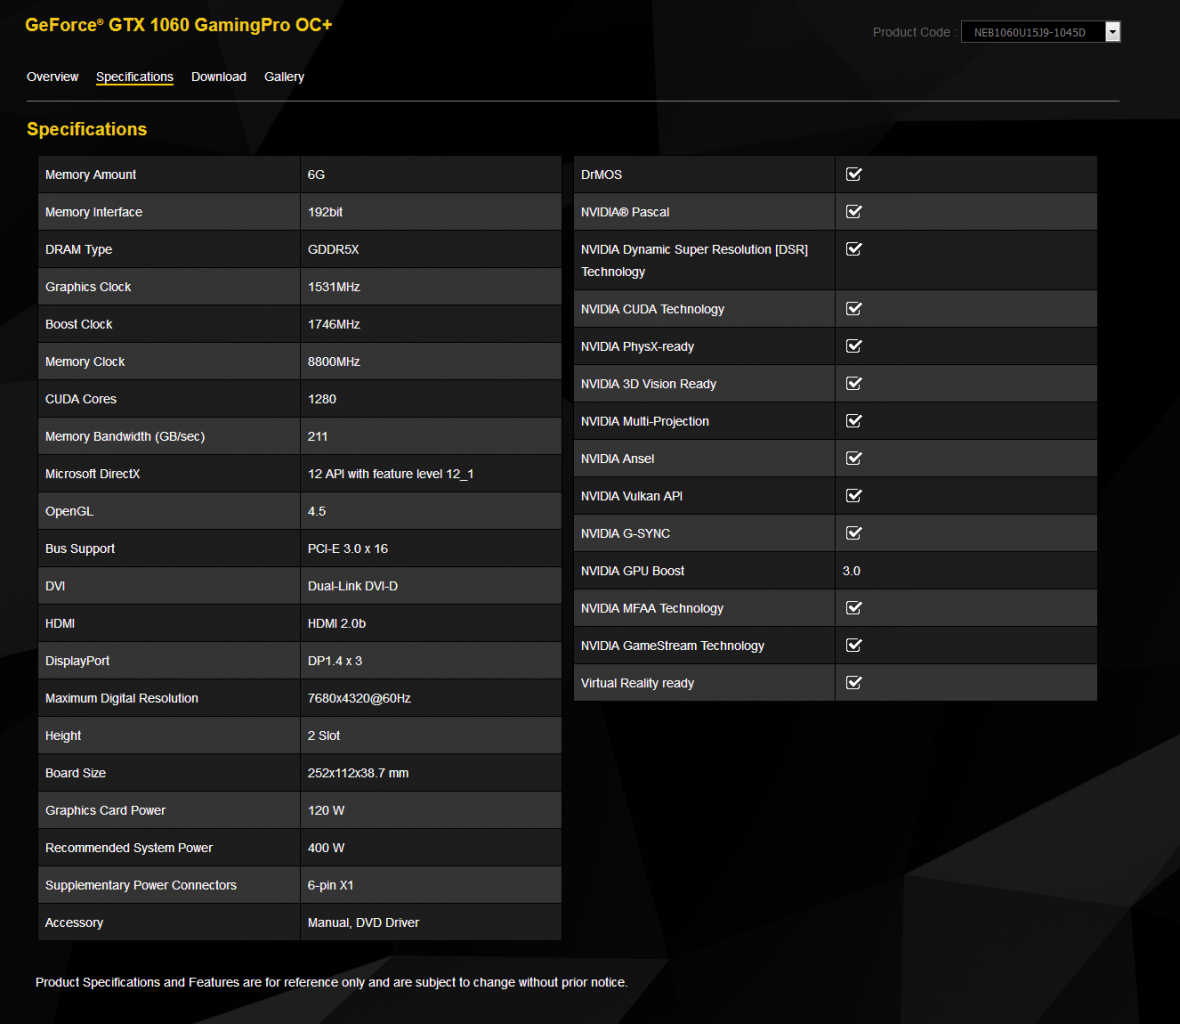This screenshot has height=1024, width=1180.
Task: Click the NVIDIA G-SYNC checkbox mark
Action: pyautogui.click(x=853, y=533)
